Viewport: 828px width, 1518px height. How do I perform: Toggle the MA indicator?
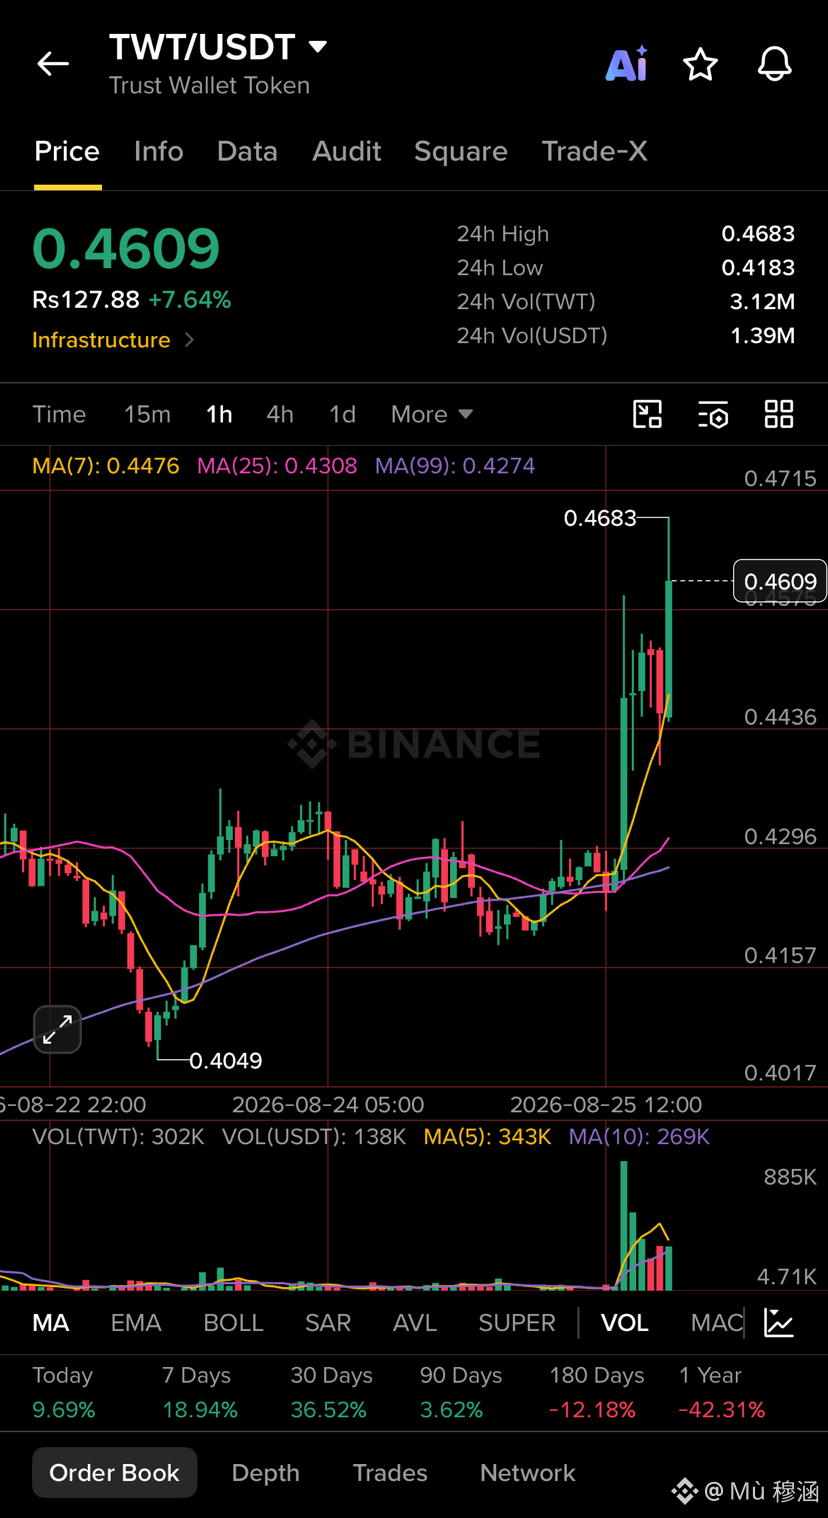point(51,1323)
